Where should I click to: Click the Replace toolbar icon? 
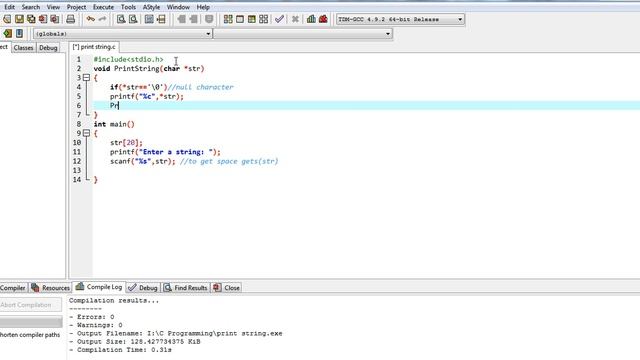tap(133, 19)
